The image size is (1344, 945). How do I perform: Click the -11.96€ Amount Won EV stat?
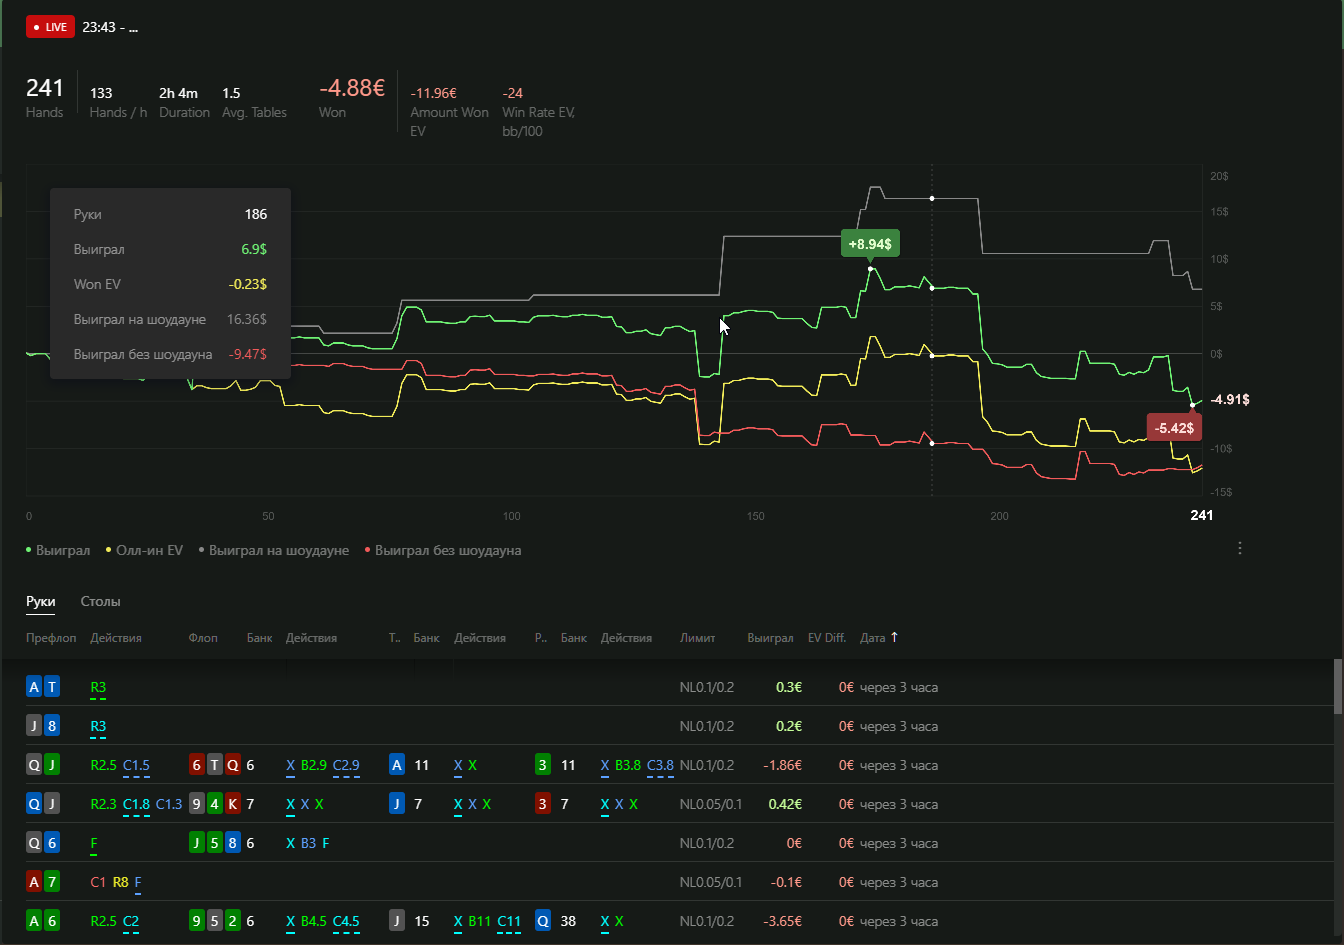point(449,111)
